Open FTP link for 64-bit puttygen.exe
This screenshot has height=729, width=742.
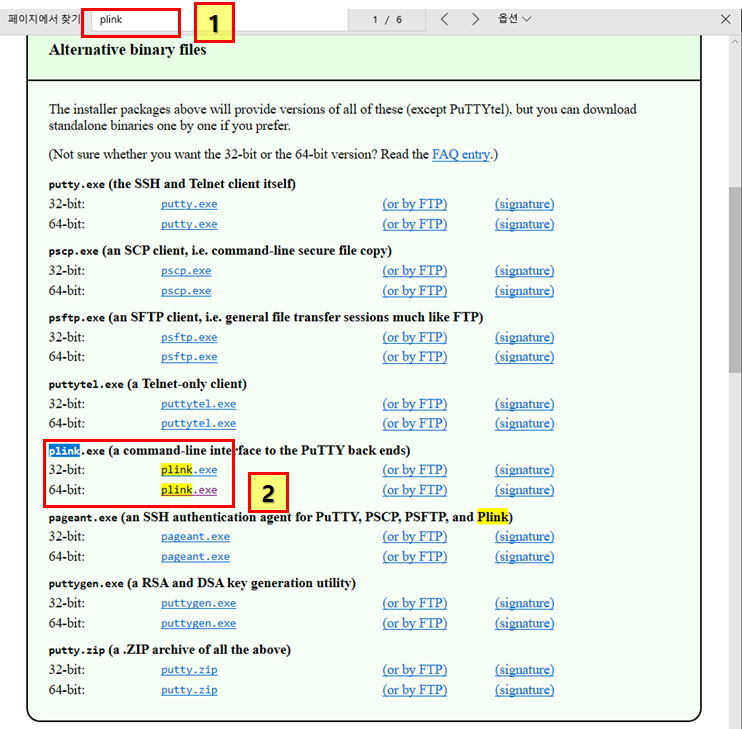point(415,624)
